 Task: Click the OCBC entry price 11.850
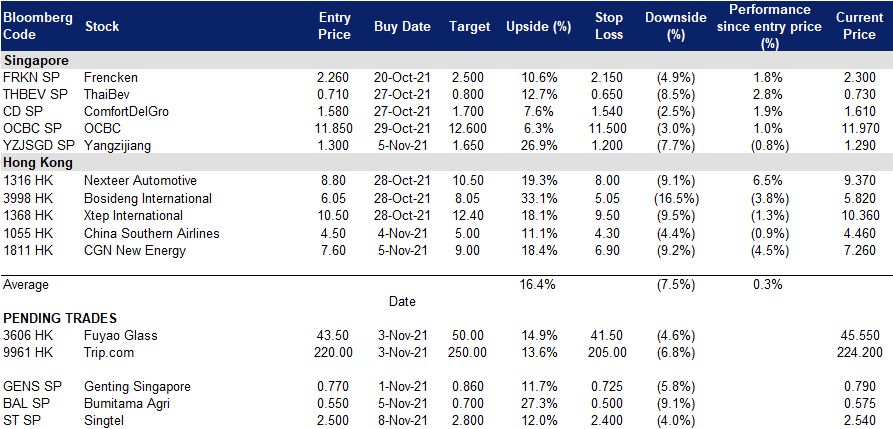coord(334,129)
